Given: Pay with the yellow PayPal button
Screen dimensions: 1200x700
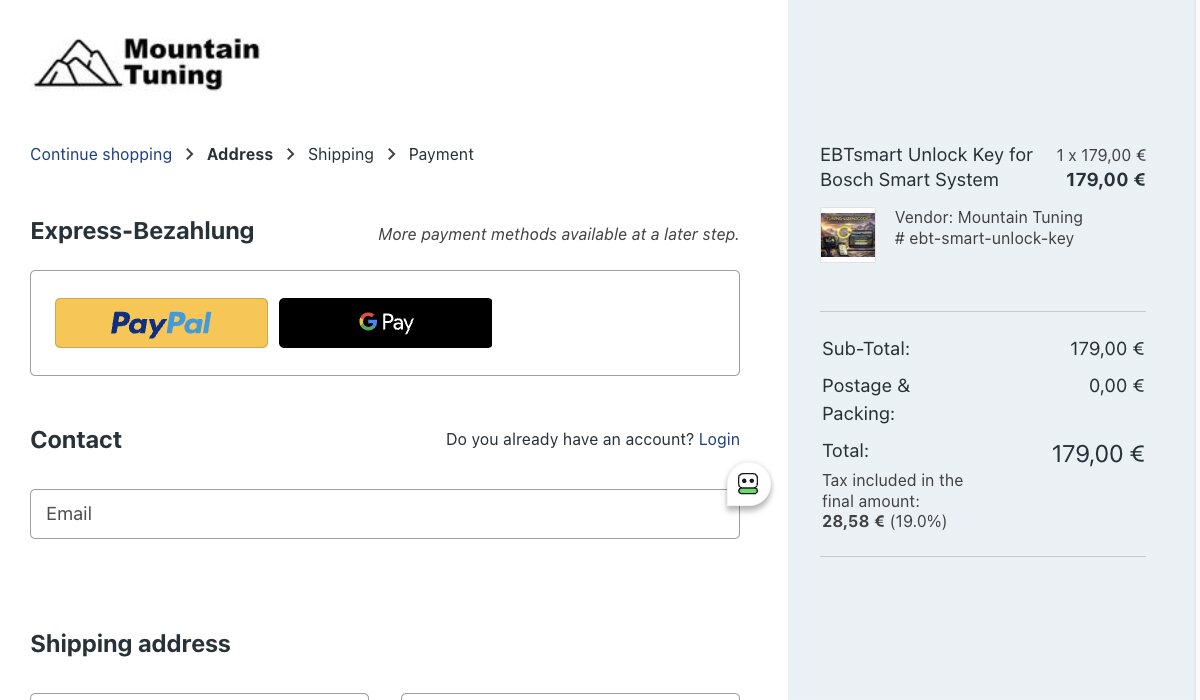Looking at the screenshot, I should (161, 323).
